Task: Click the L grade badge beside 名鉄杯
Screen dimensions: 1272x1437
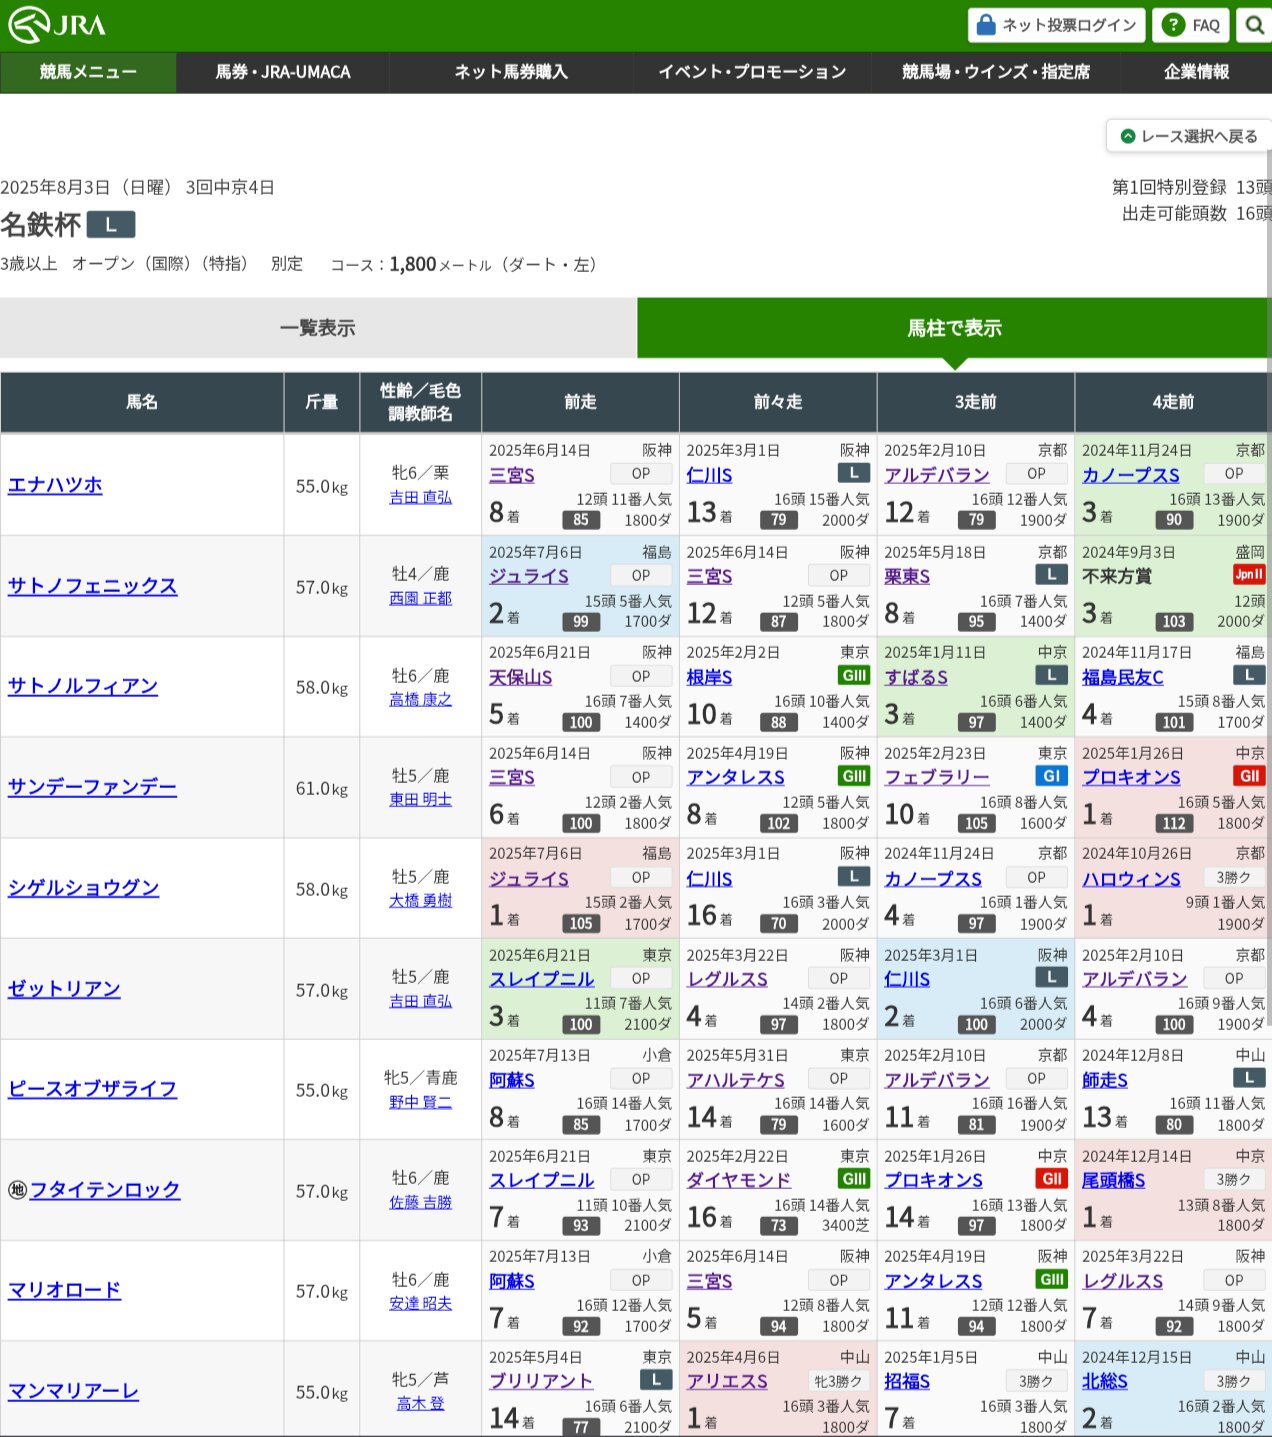Action: (111, 225)
